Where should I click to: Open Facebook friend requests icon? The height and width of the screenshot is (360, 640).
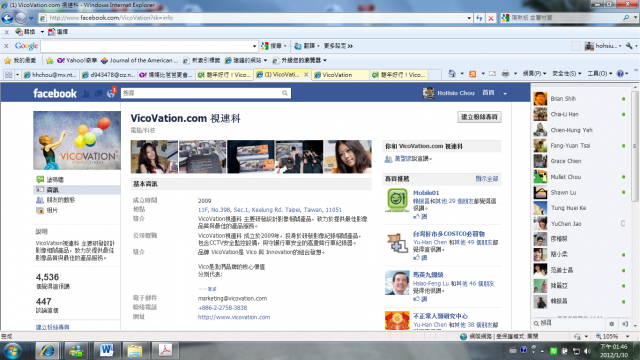tap(86, 94)
